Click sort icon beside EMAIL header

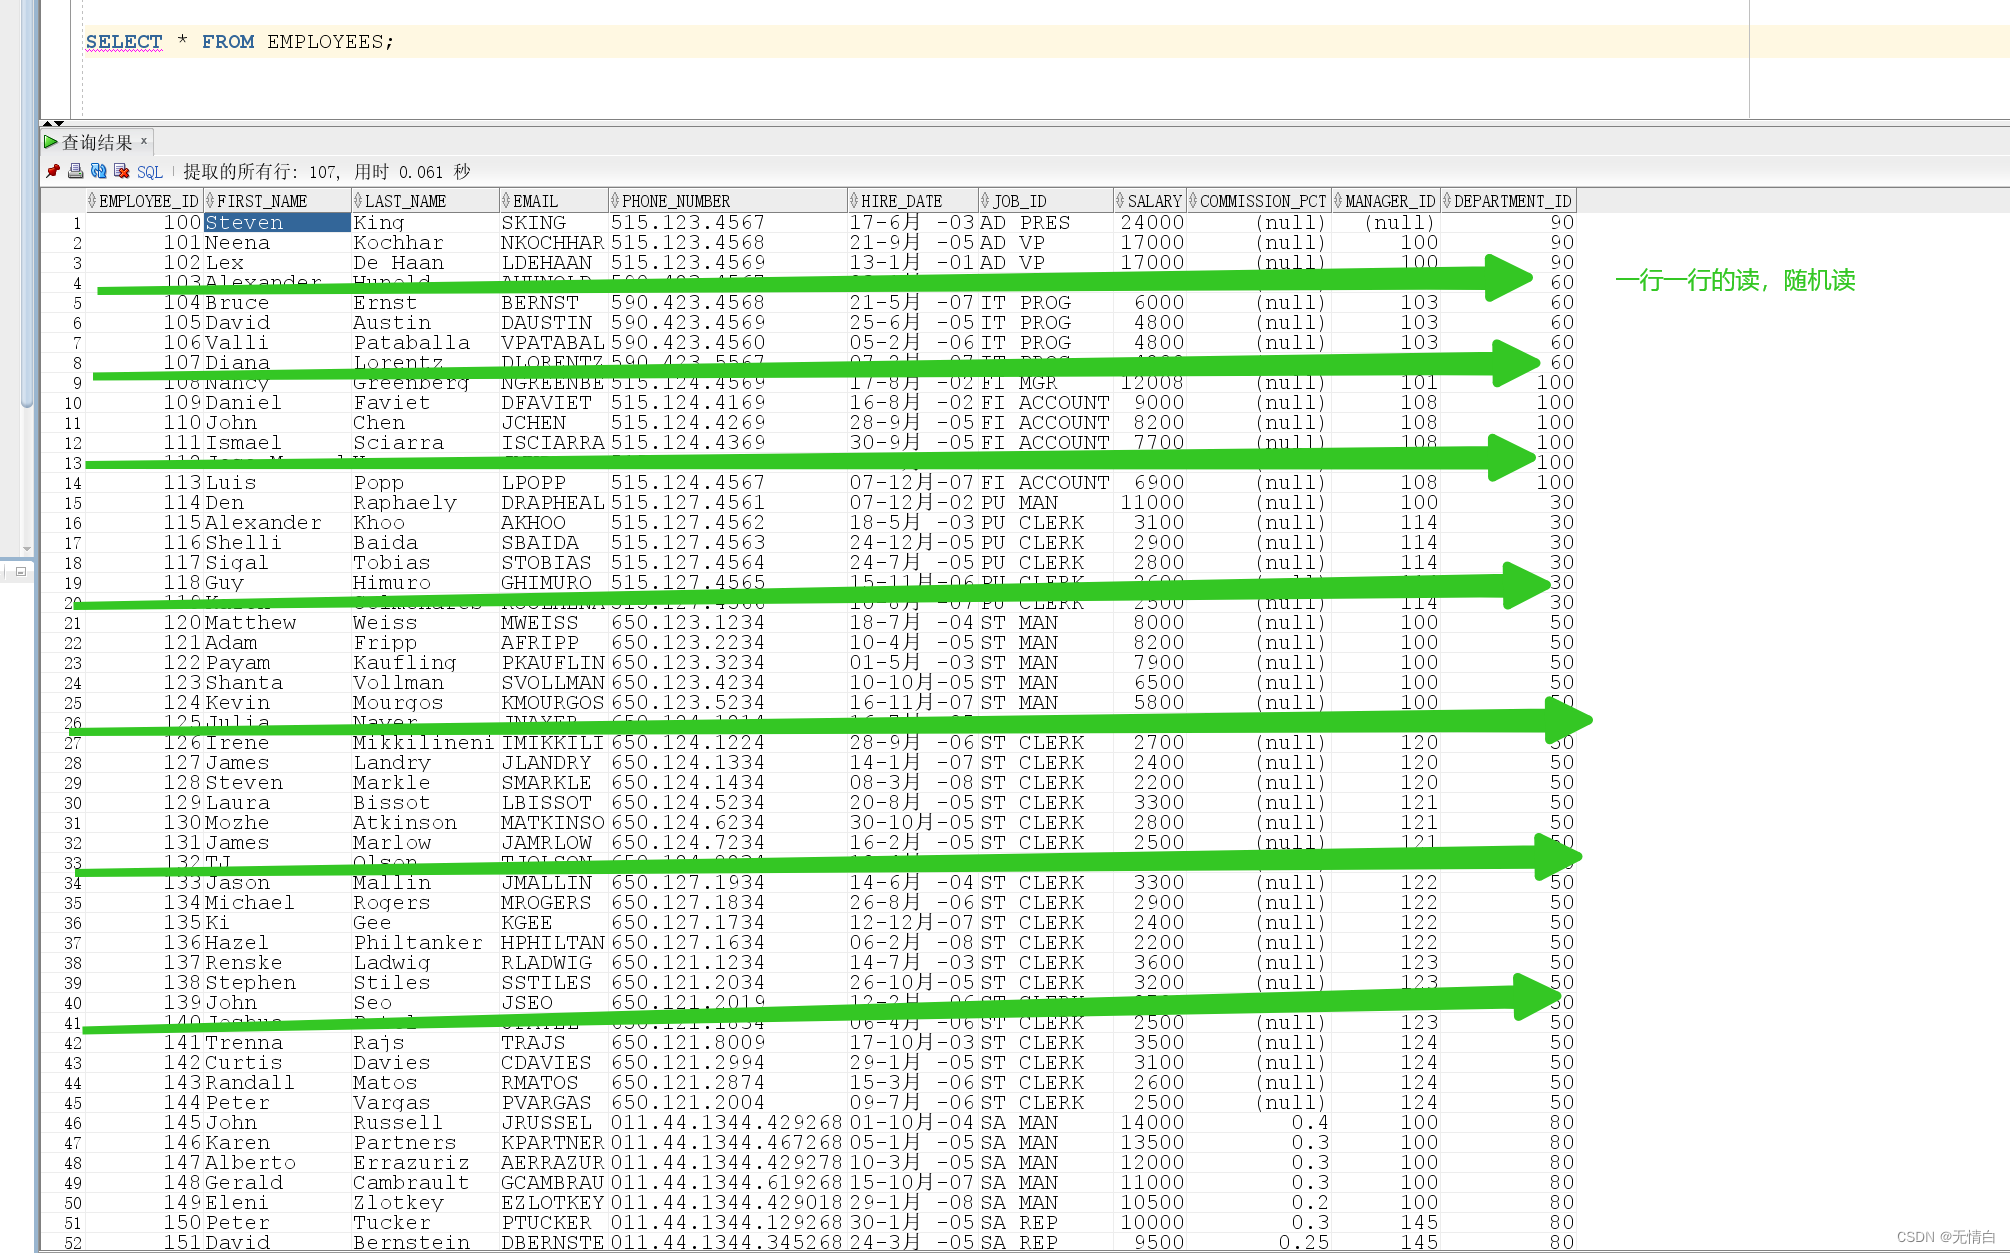506,201
